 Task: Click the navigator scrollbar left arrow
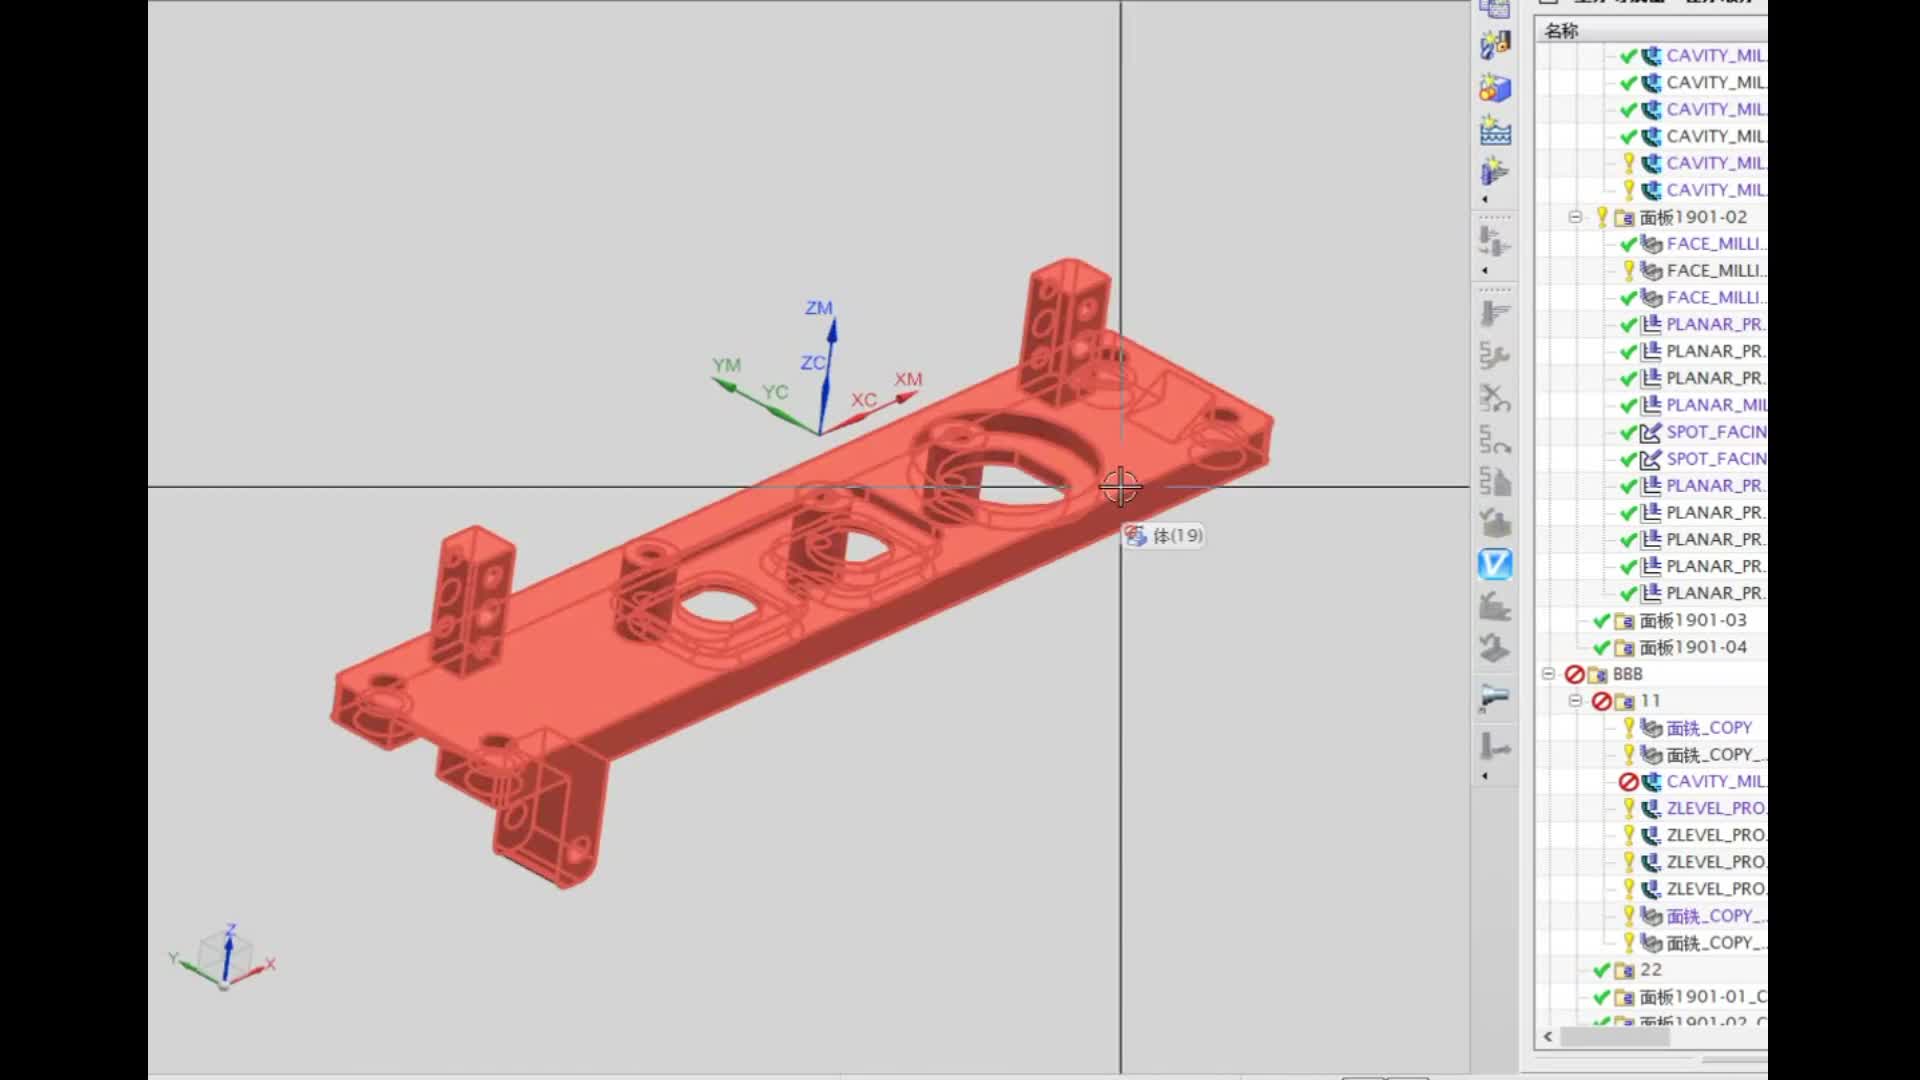point(1548,1037)
